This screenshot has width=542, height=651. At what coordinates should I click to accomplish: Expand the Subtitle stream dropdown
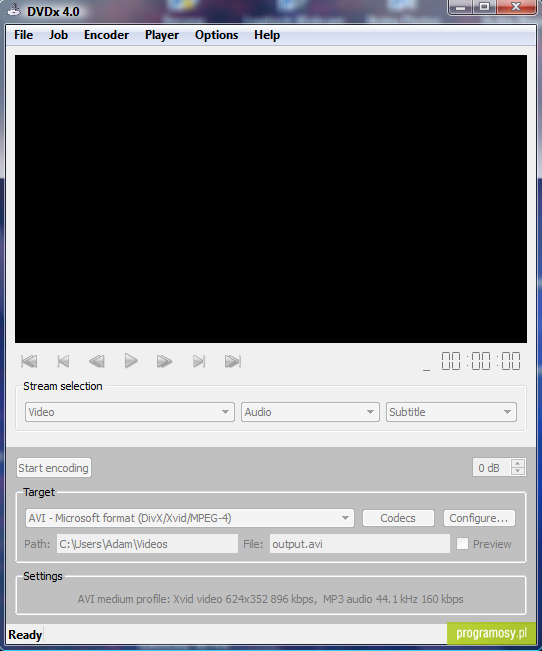click(451, 412)
